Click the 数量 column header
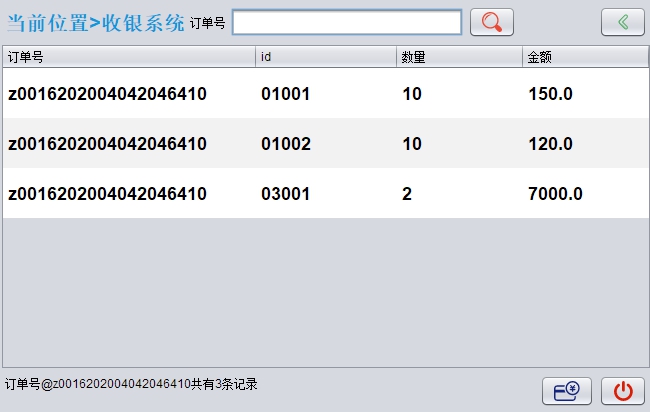This screenshot has width=650, height=412. [x=459, y=57]
